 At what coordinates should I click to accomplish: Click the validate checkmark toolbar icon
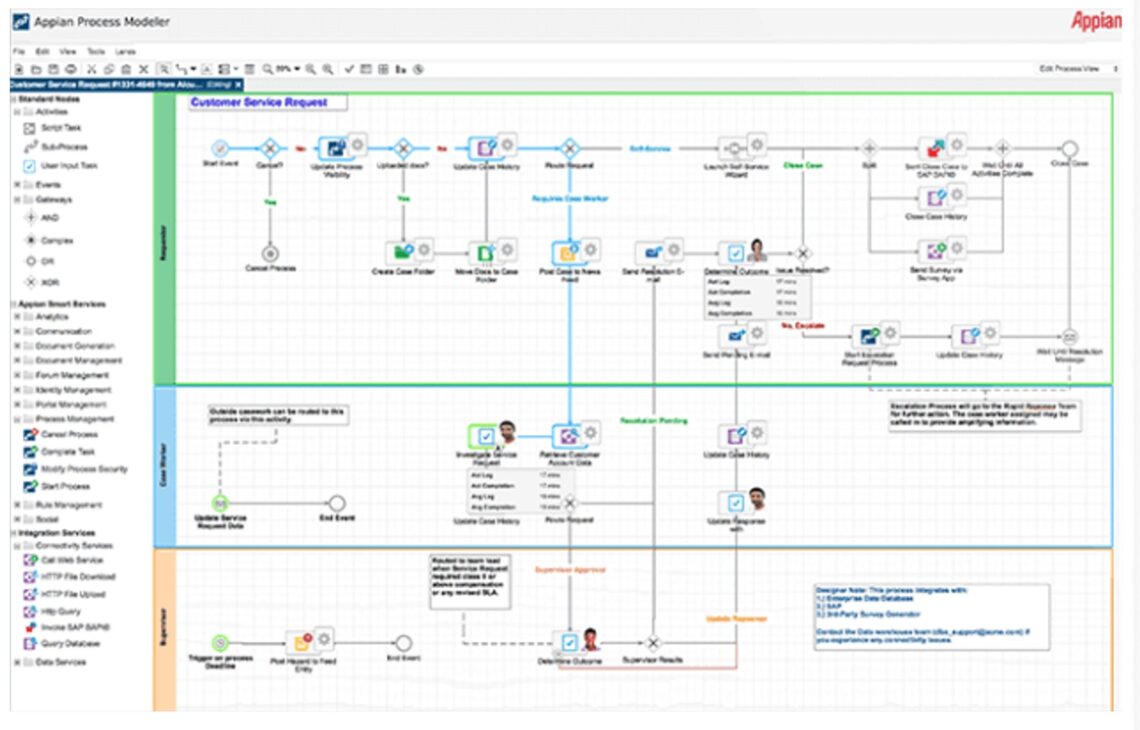coord(349,69)
